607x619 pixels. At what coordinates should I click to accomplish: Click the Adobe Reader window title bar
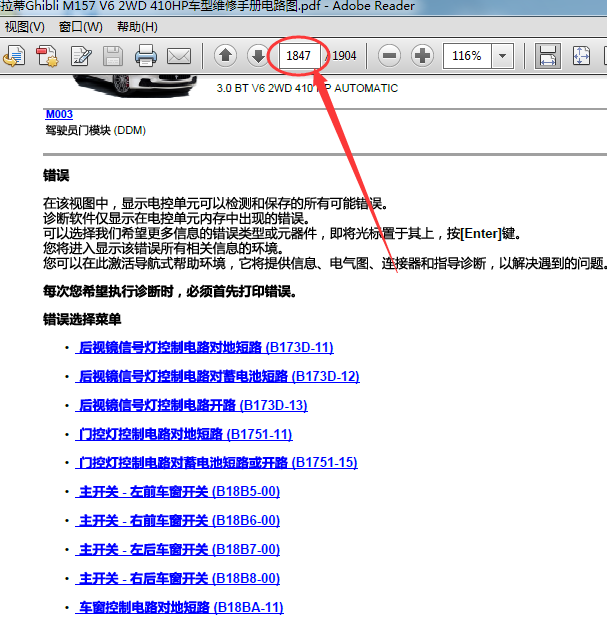point(304,6)
